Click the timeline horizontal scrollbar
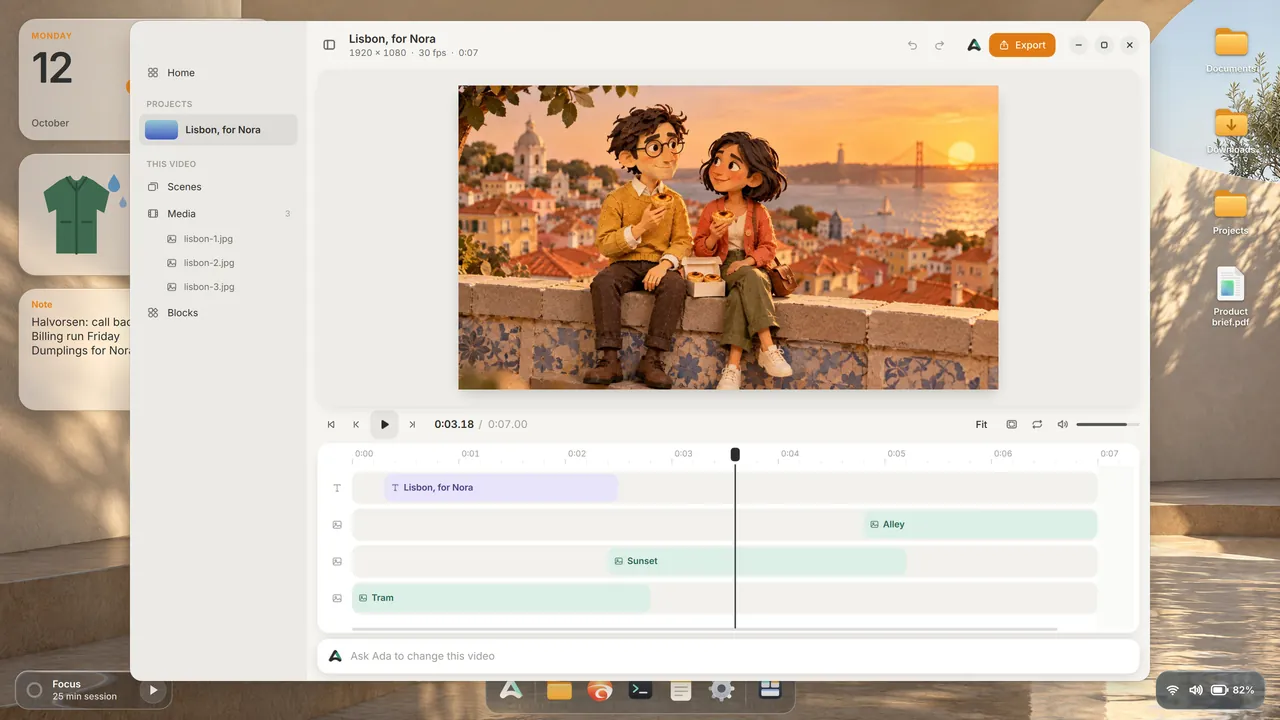The height and width of the screenshot is (720, 1280). pos(704,629)
